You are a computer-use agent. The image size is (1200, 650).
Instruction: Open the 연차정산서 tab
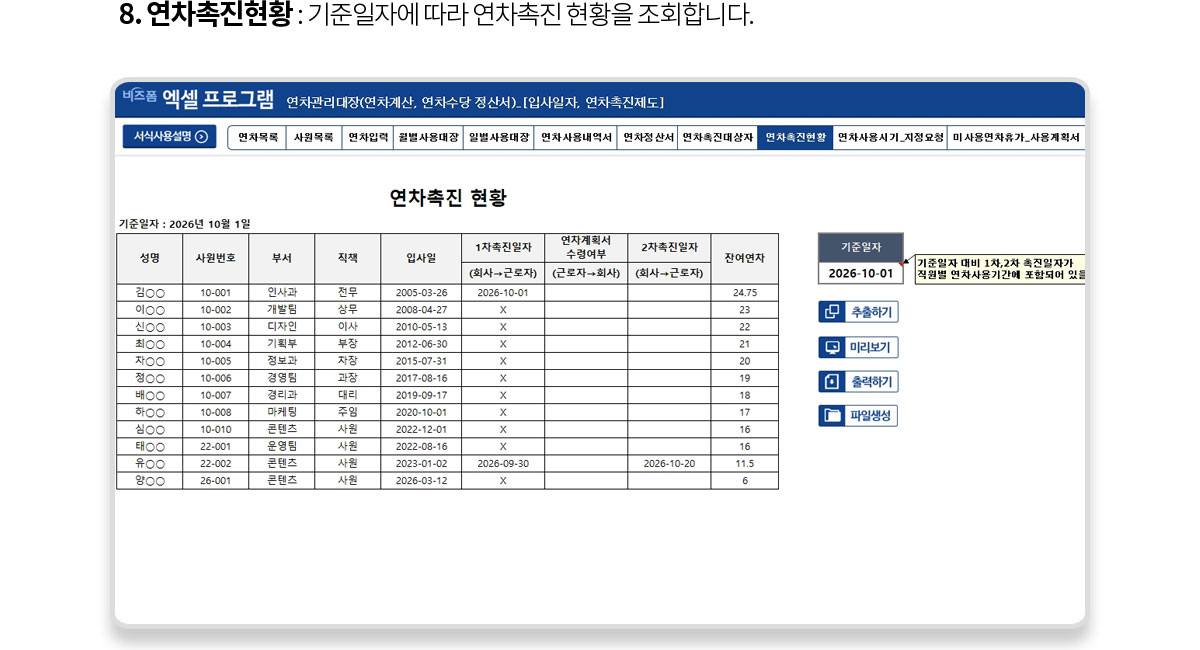pos(648,138)
